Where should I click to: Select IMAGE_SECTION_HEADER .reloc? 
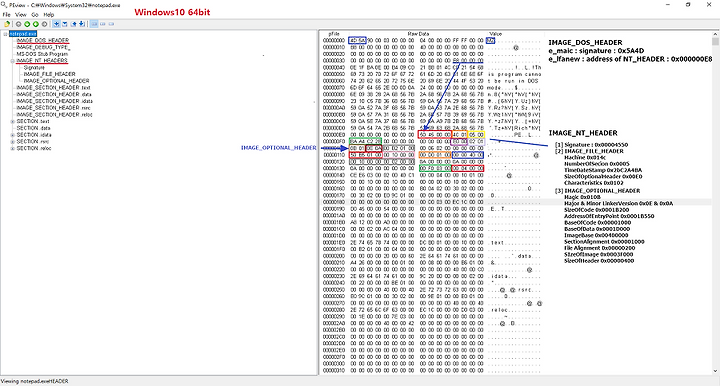click(55, 115)
